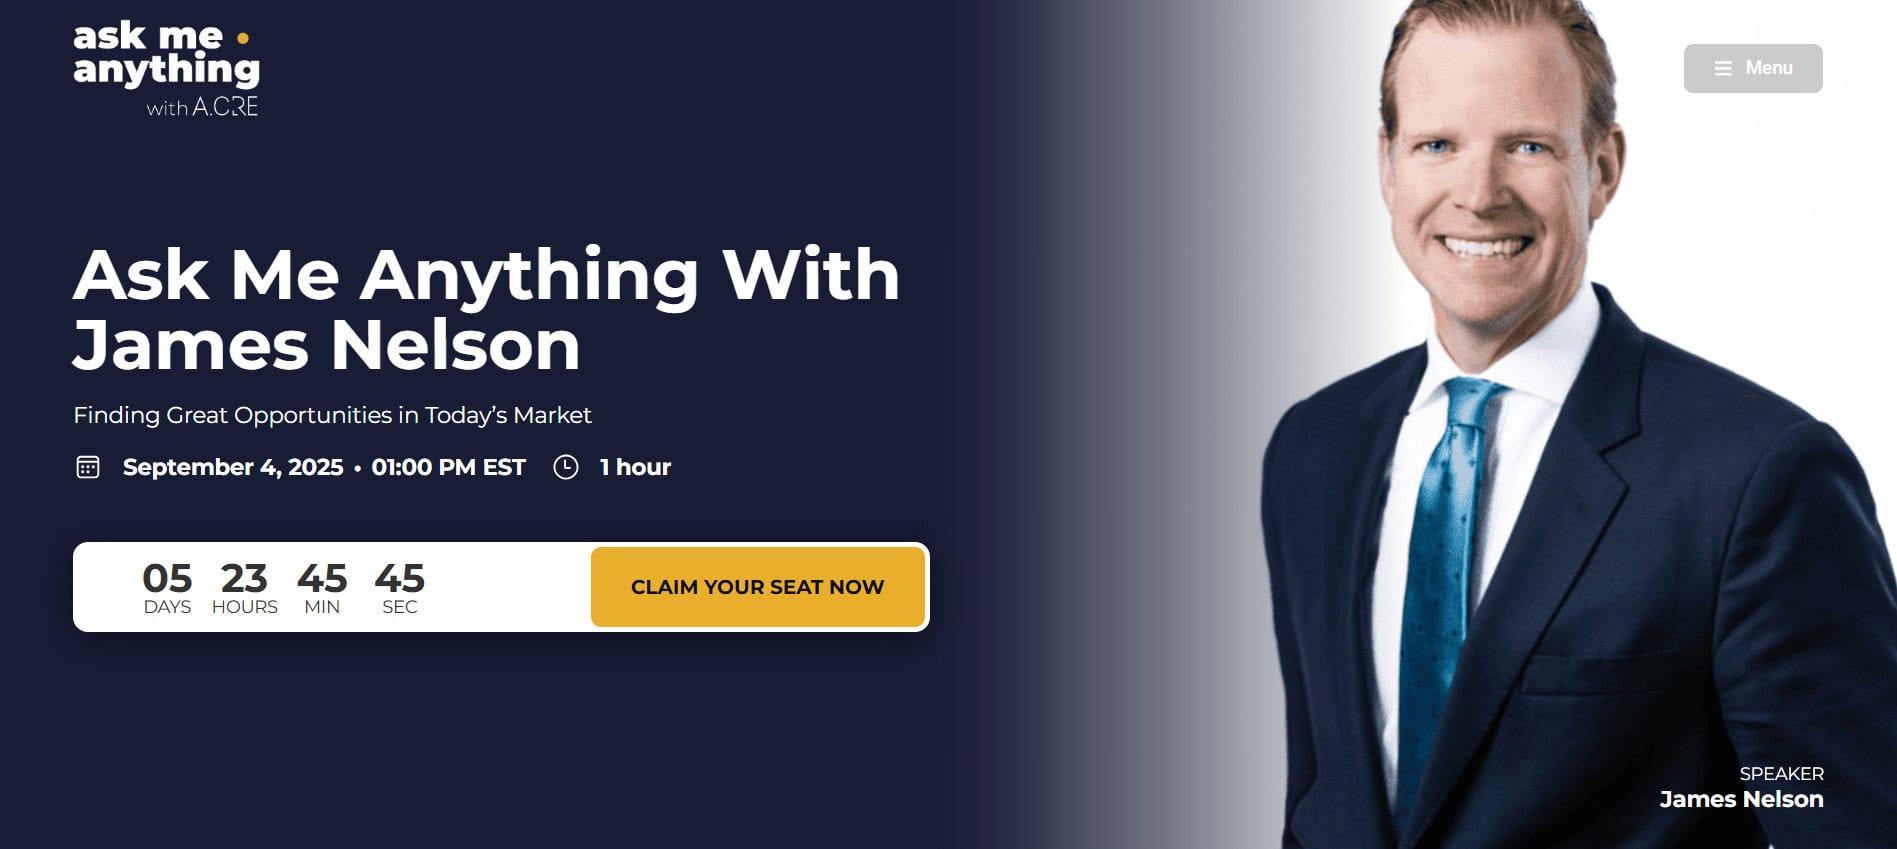This screenshot has width=1897, height=849.
Task: Click Claim Your Seat Now button
Action: (x=757, y=587)
